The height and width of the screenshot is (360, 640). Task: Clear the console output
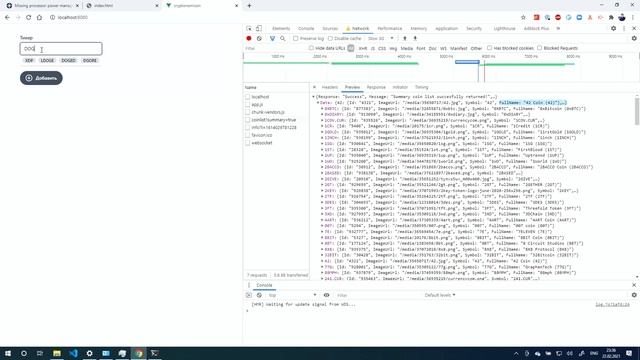coord(259,295)
